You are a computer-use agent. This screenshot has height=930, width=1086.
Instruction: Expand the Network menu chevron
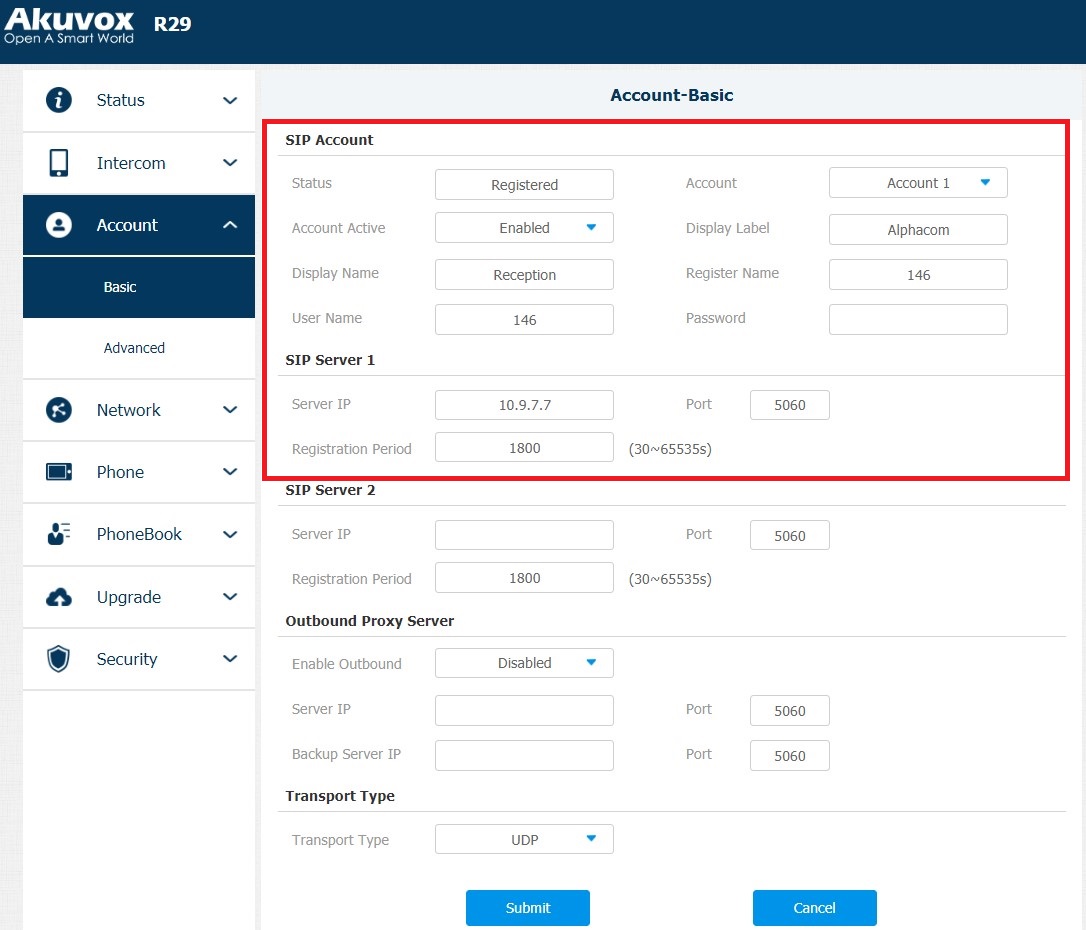[230, 410]
